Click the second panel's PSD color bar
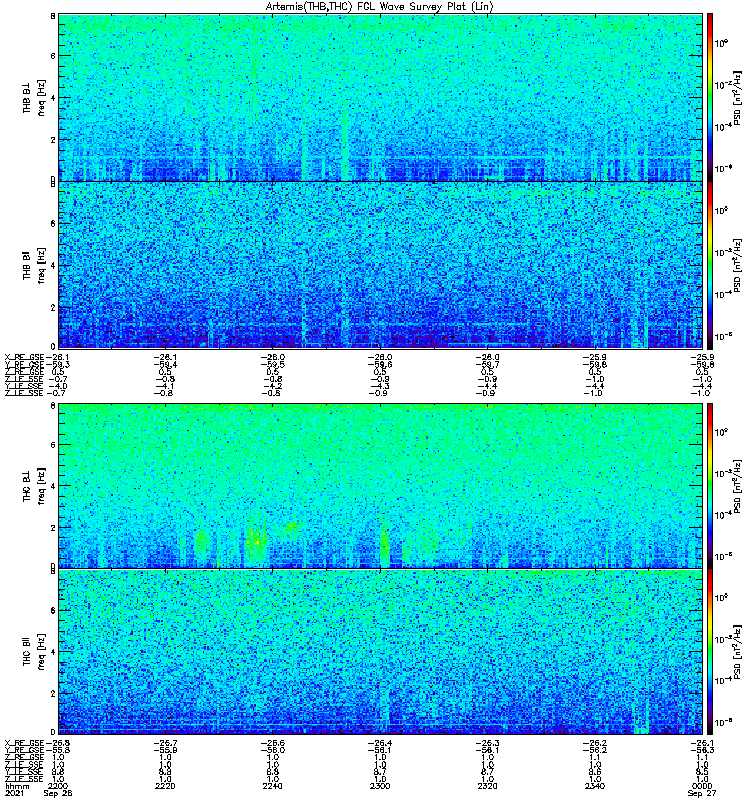The image size is (750, 800). (x=710, y=264)
